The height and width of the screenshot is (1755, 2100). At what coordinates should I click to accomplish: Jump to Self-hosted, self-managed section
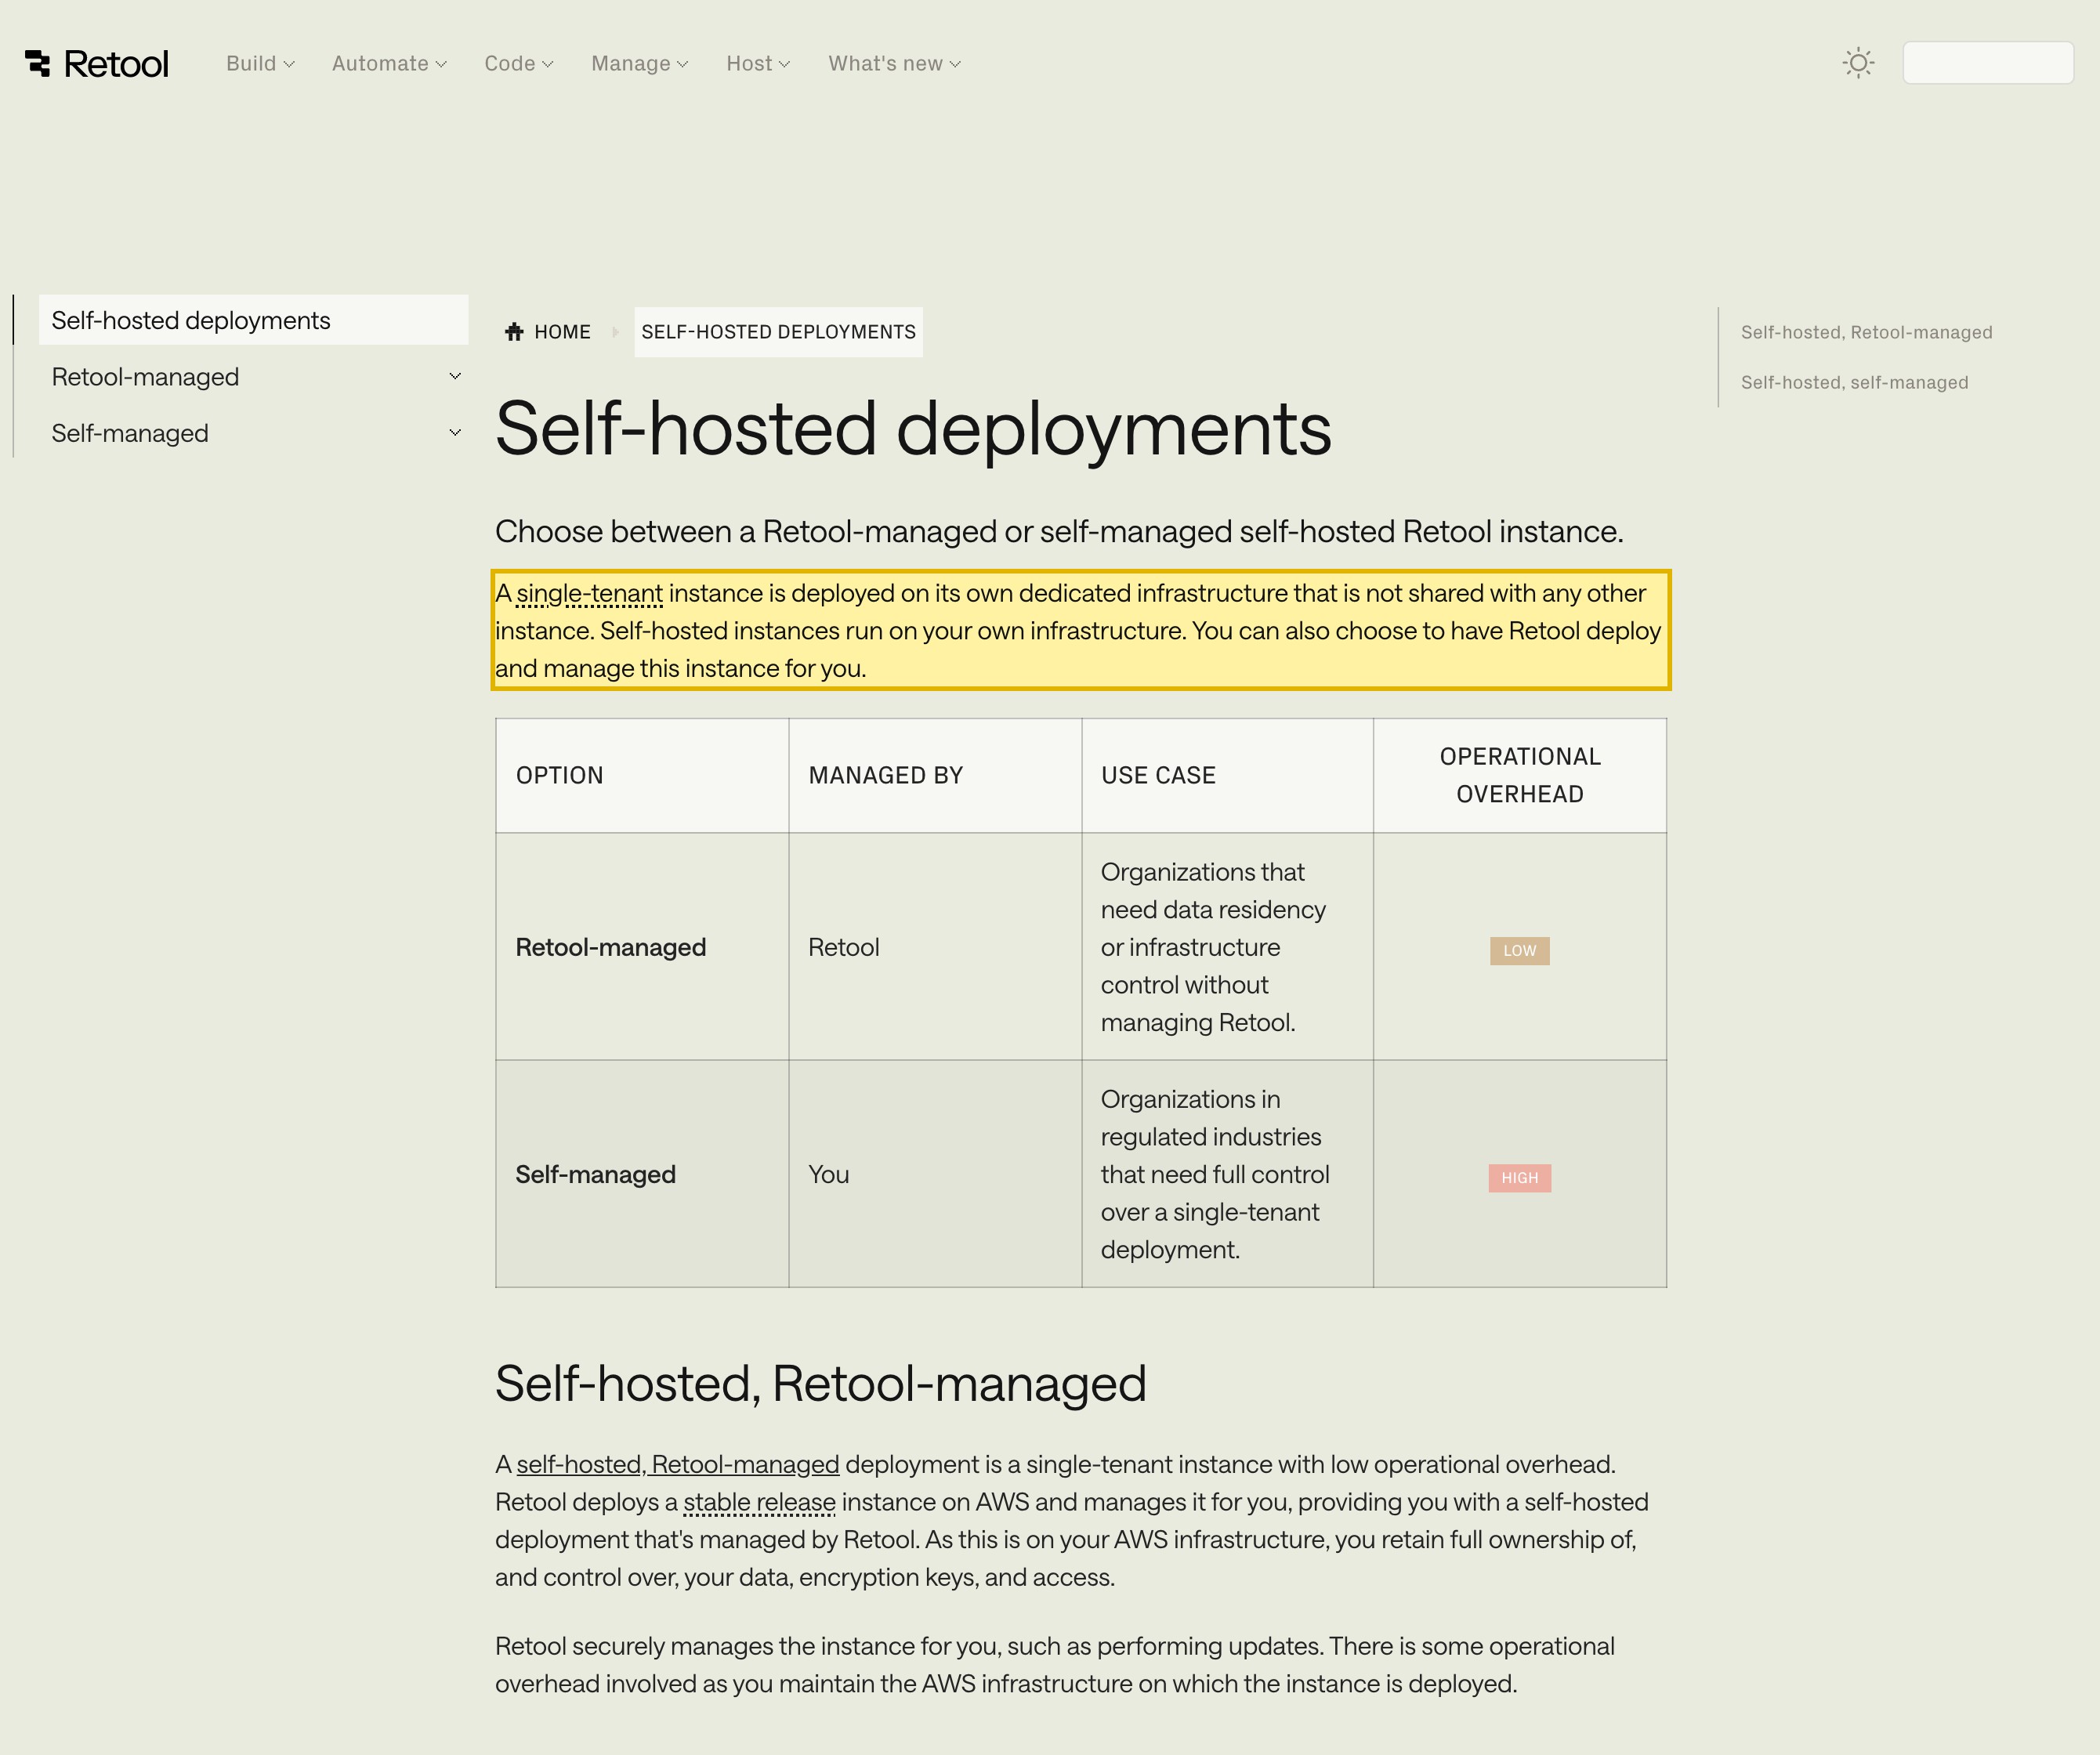coord(1854,382)
